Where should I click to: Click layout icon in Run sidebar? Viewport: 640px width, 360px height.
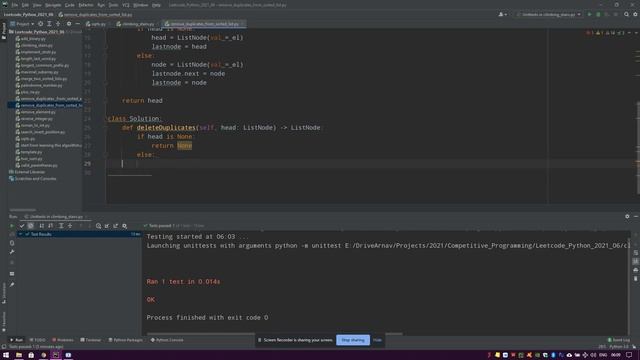[x=12, y=273]
